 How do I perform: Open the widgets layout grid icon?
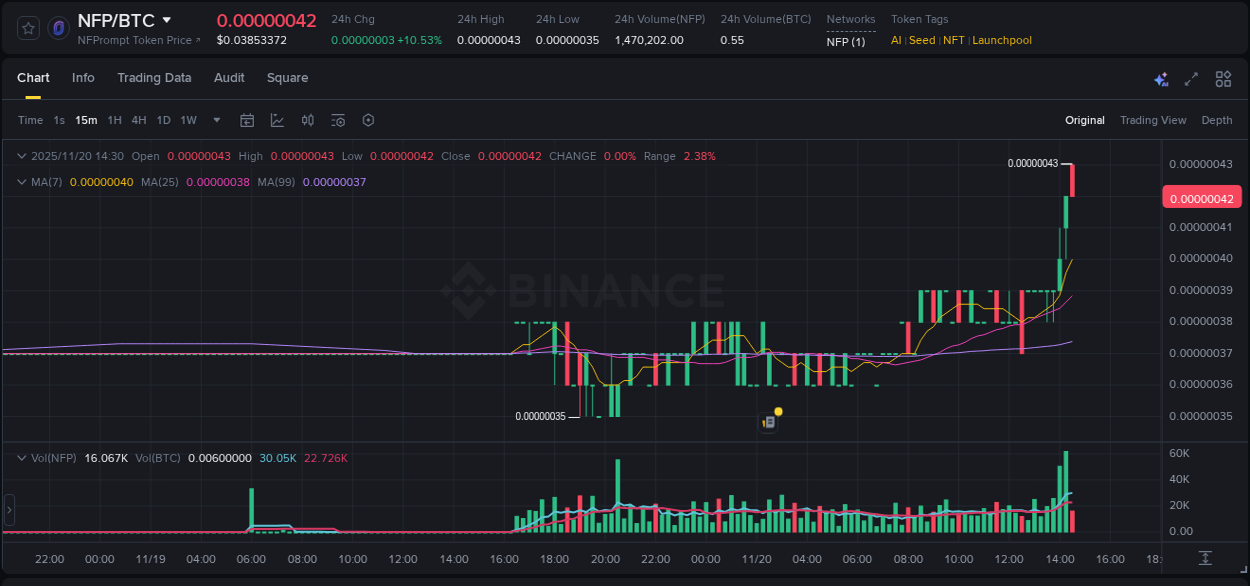pyautogui.click(x=1223, y=78)
